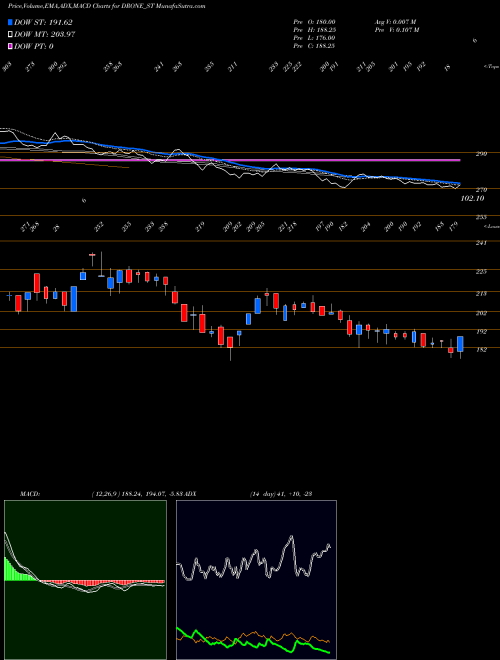This screenshot has width=500, height=660.
Task: Click the horizontal magenta DOW PT line
Action: tap(230, 160)
